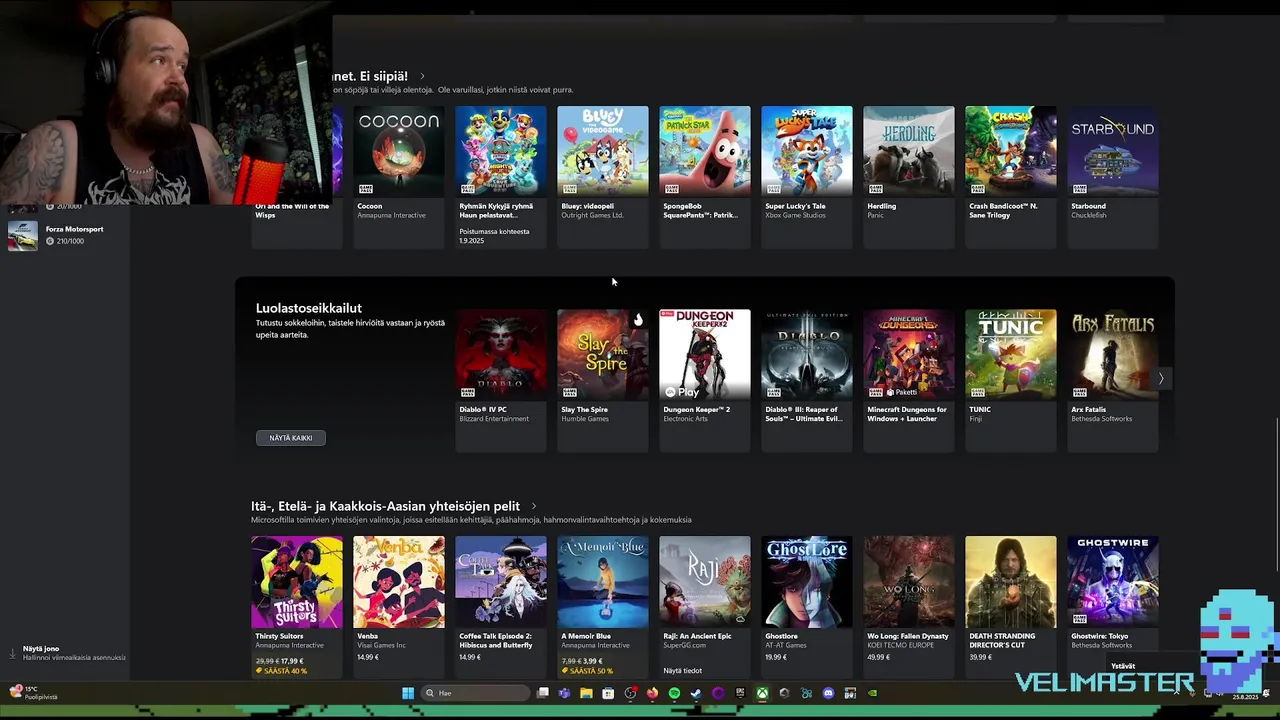Select Ghostwire: Tokyo cover art

[x=1112, y=582]
